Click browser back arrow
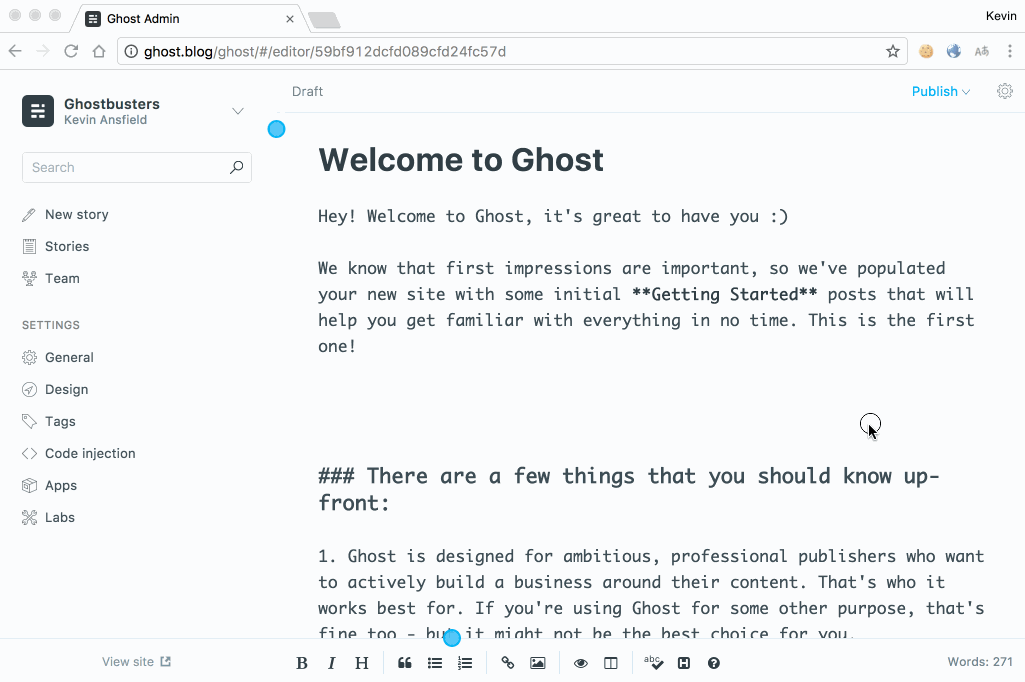 pos(15,51)
